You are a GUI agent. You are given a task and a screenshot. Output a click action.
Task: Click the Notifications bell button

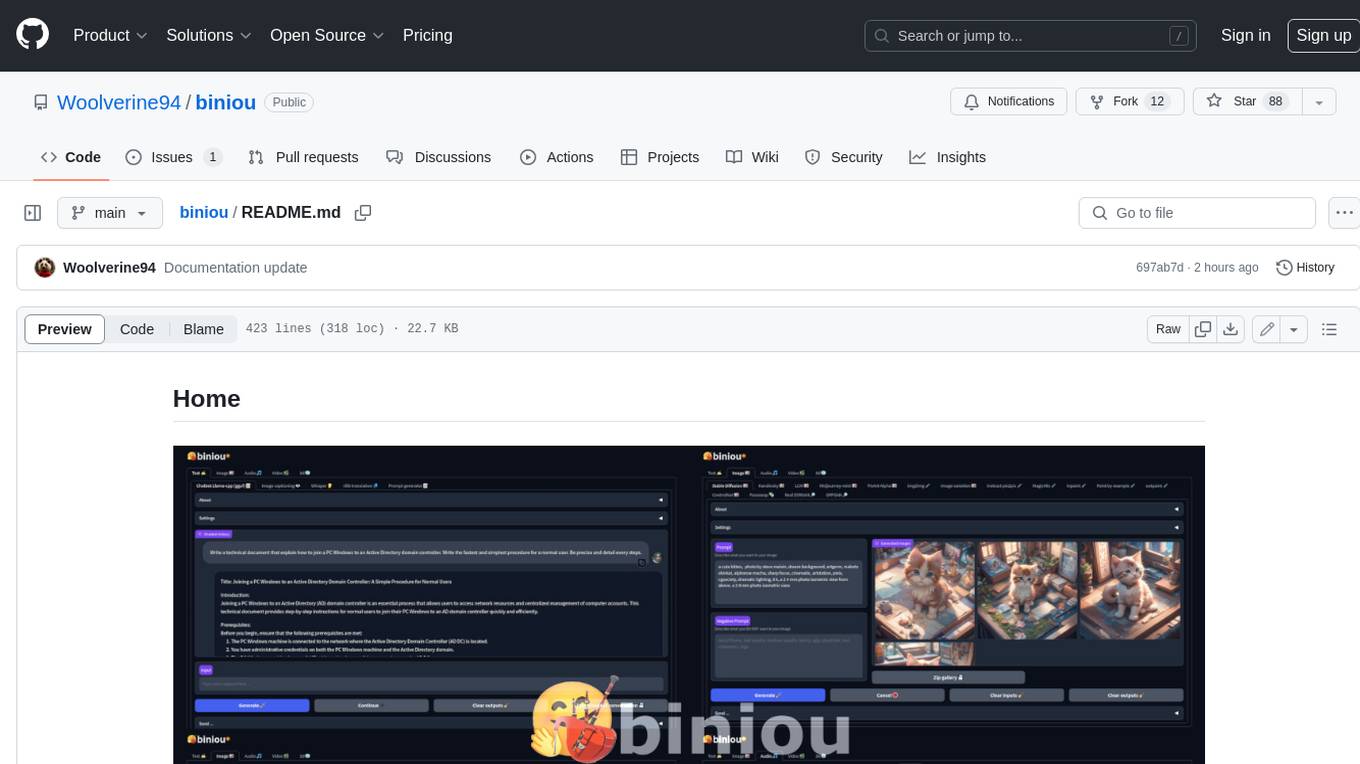(x=1009, y=102)
